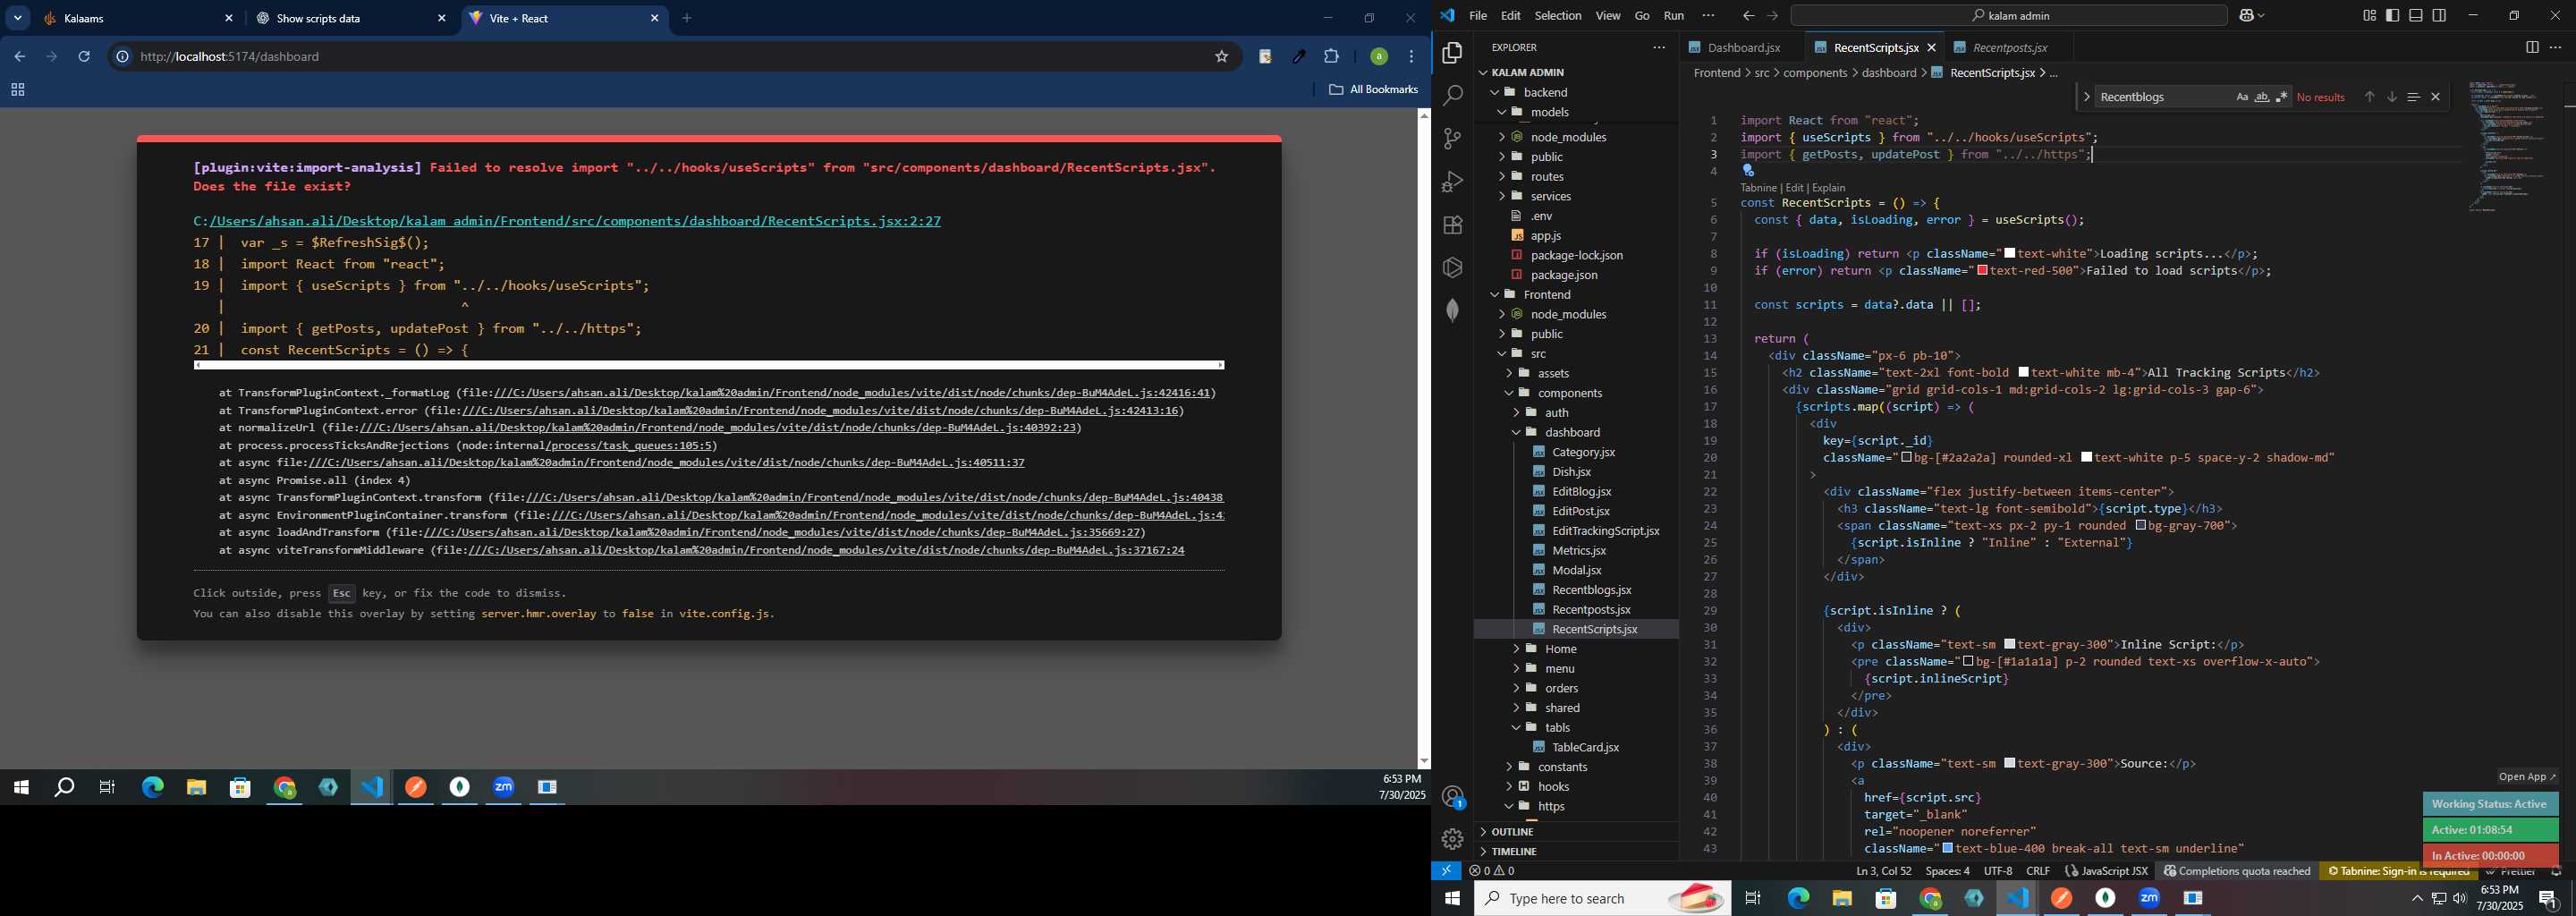Screen dimensions: 2576x916
Task: Toggle the primary side bar layout icon
Action: click(2392, 16)
